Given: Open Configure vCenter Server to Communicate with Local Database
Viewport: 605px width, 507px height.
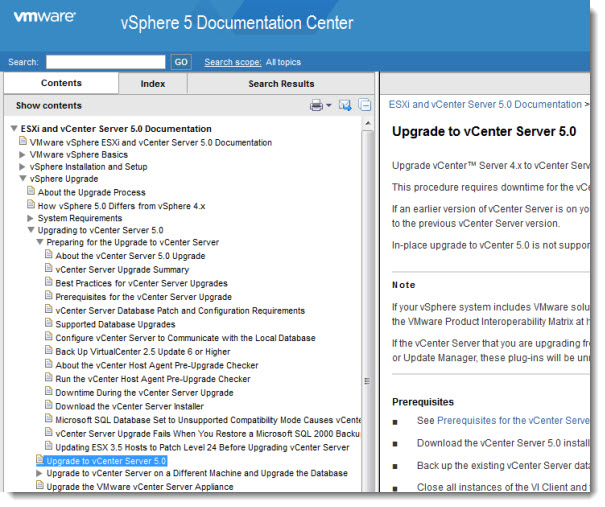Looking at the screenshot, I should (186, 340).
